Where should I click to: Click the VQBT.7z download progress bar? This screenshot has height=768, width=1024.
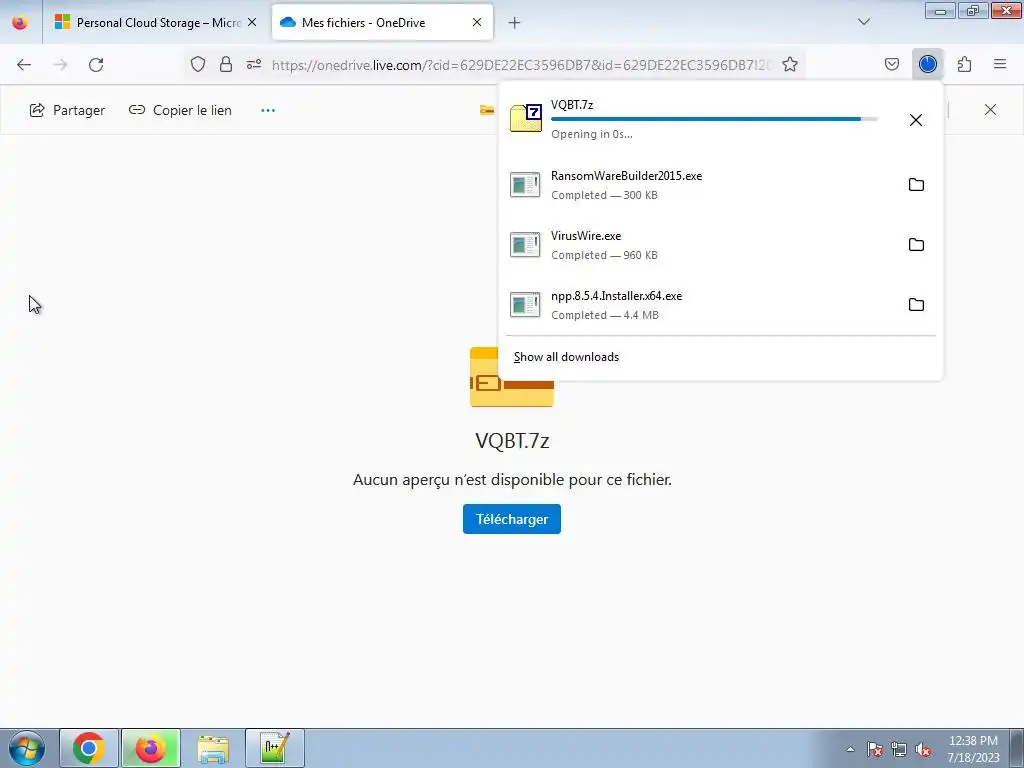click(x=714, y=120)
